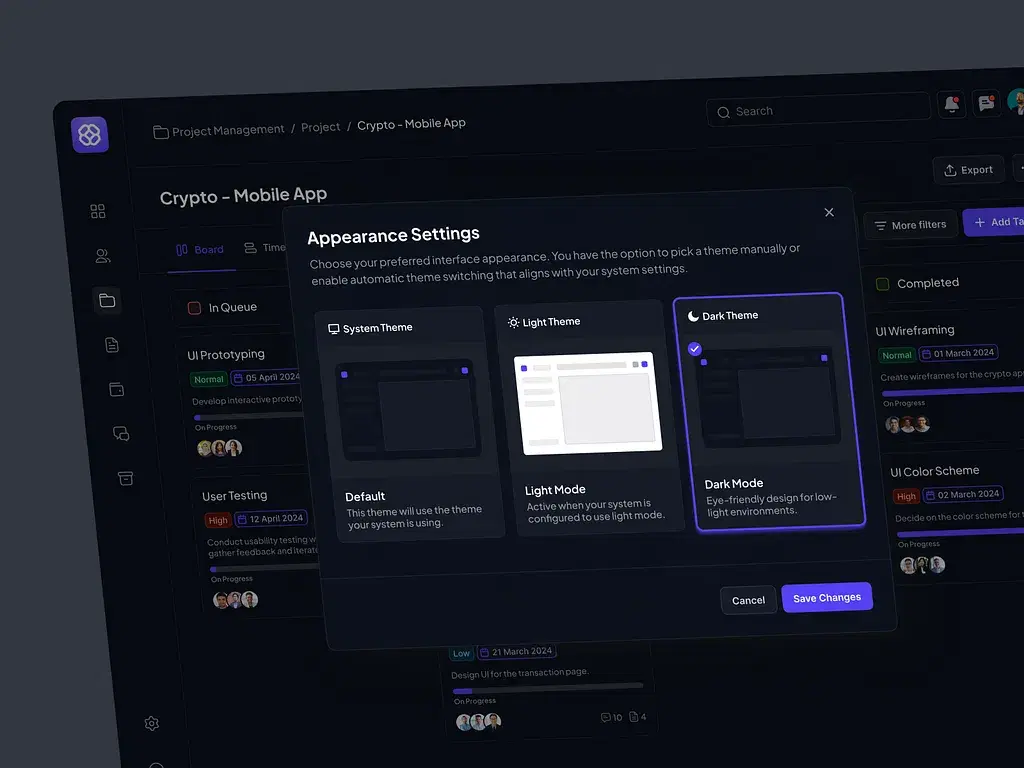Open the users icon in the sidebar
This screenshot has width=1024, height=768.
tap(103, 256)
